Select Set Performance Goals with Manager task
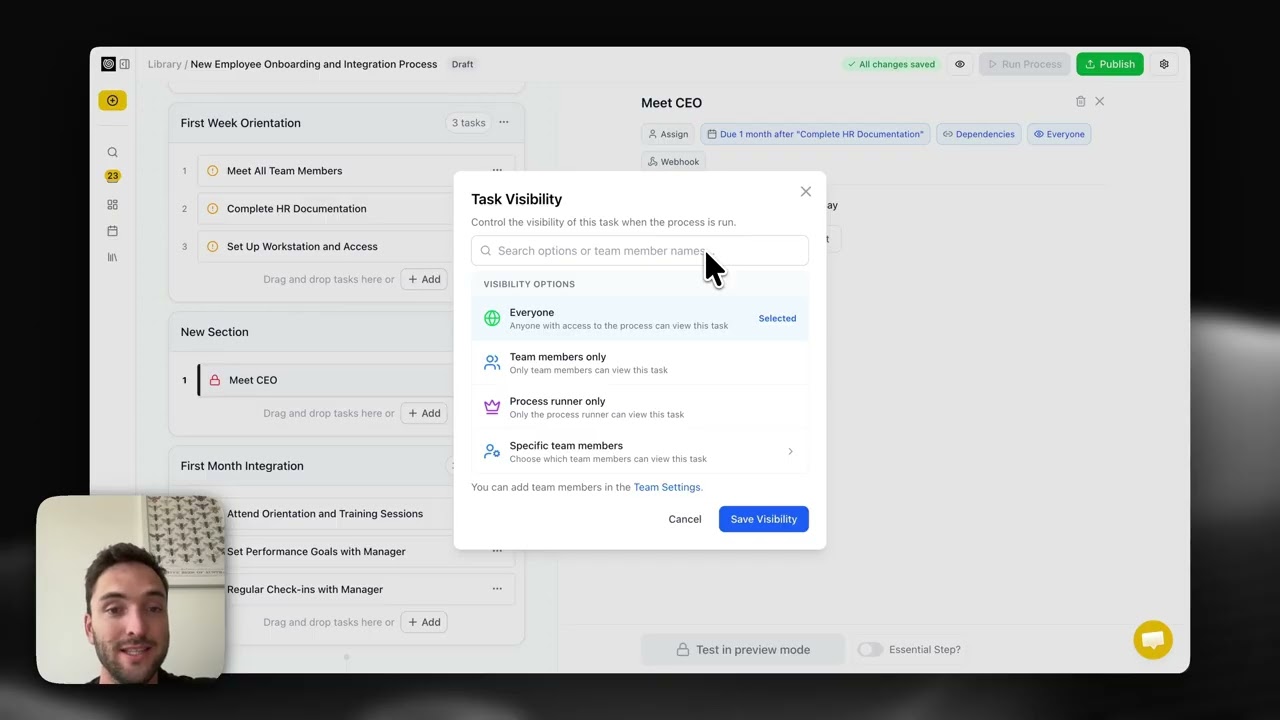The image size is (1280, 720). point(316,552)
